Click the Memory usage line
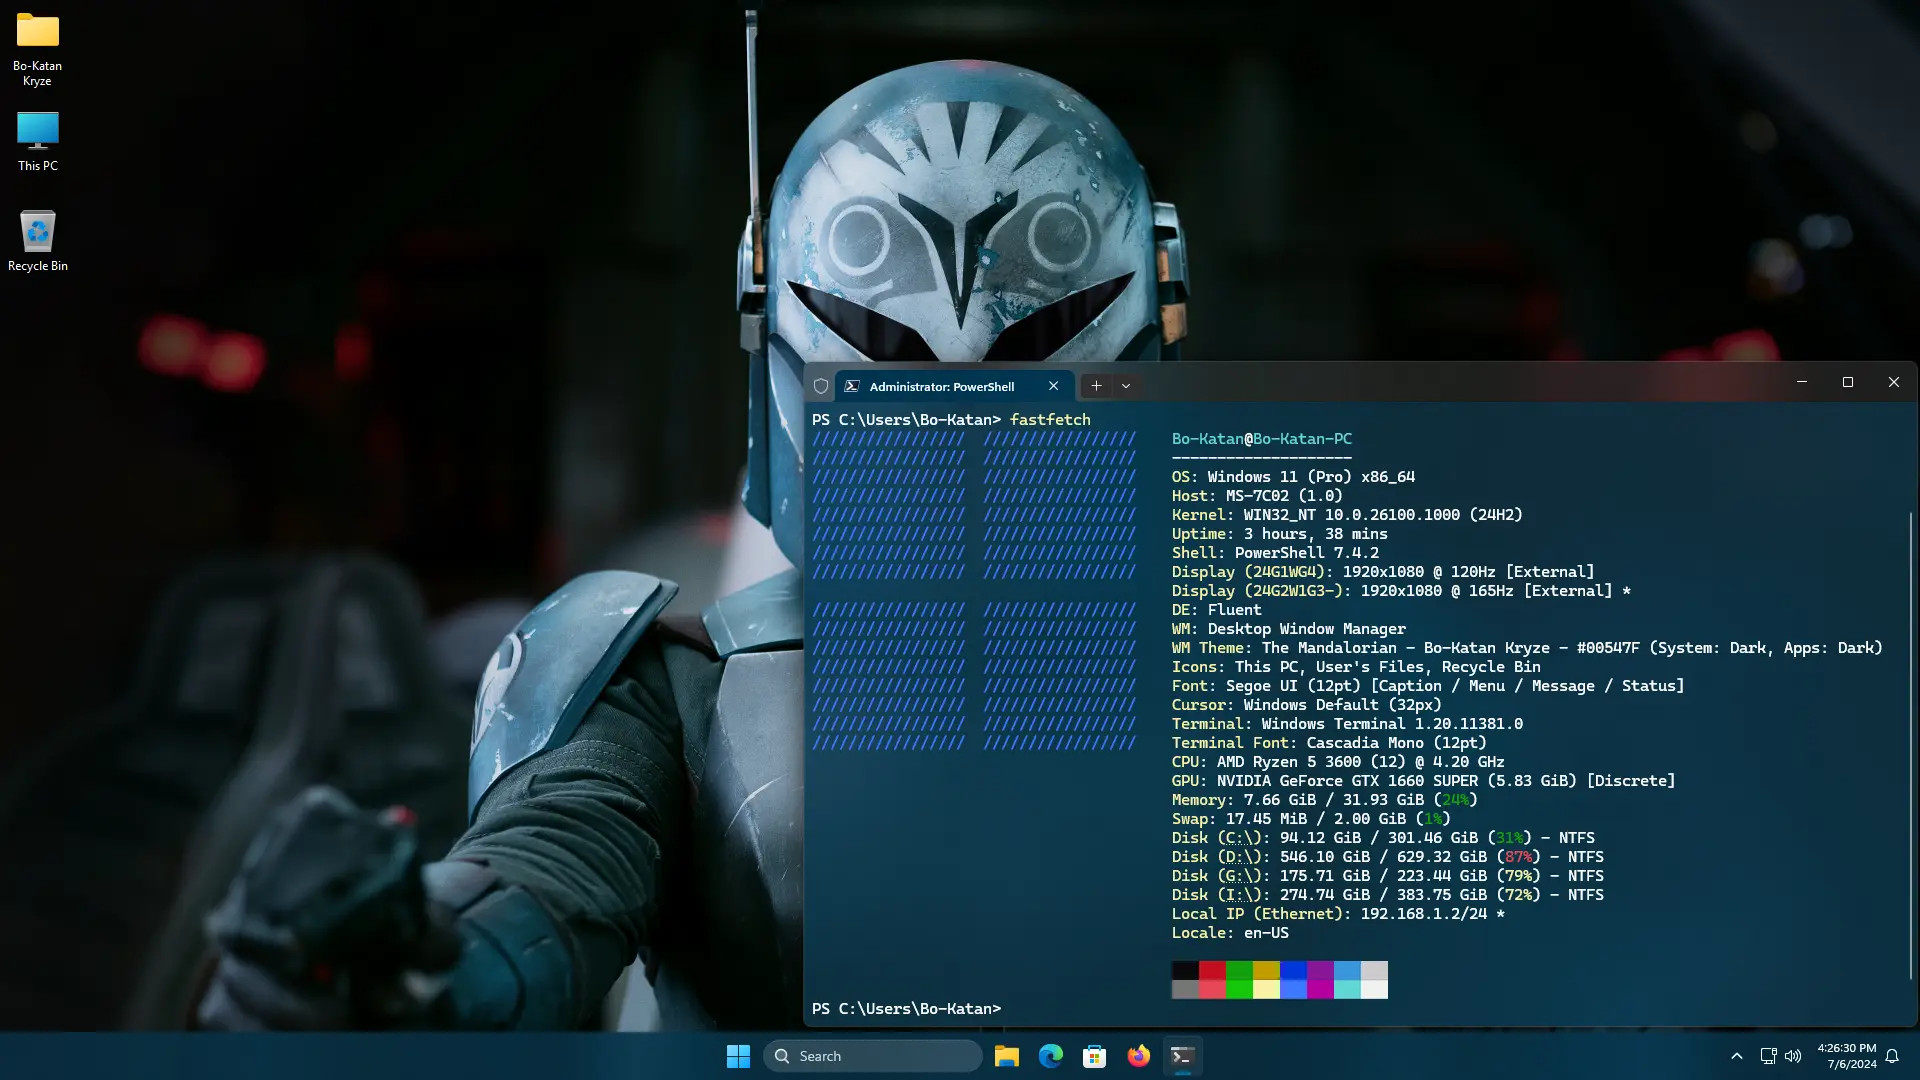Screen dimensions: 1920x1080 (x=1324, y=800)
